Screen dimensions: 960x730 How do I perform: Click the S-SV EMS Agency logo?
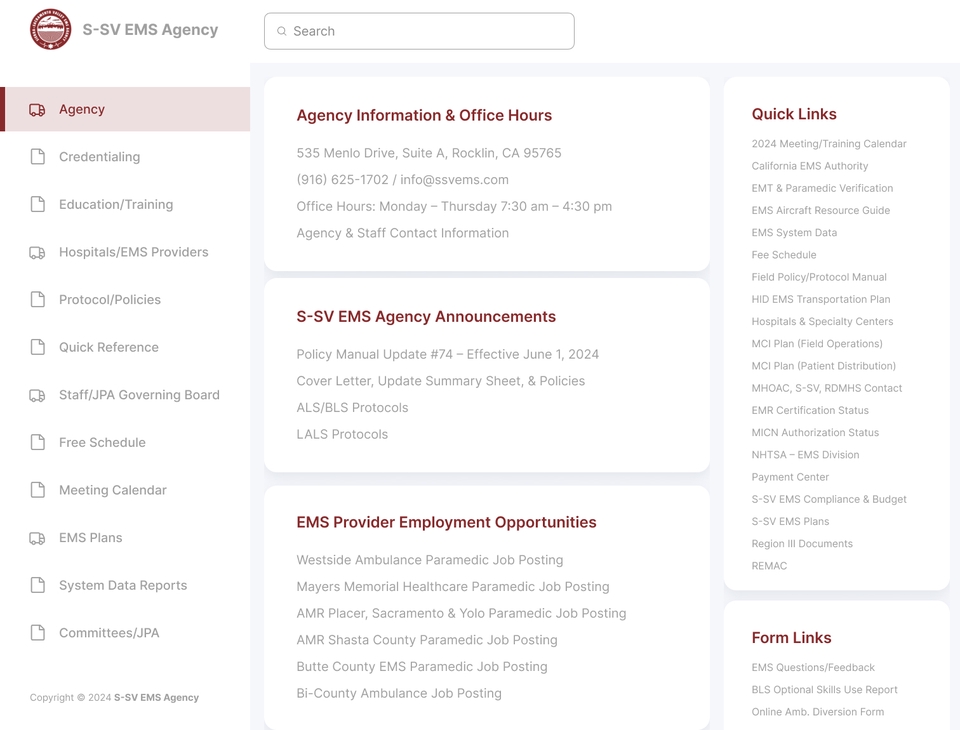point(50,30)
